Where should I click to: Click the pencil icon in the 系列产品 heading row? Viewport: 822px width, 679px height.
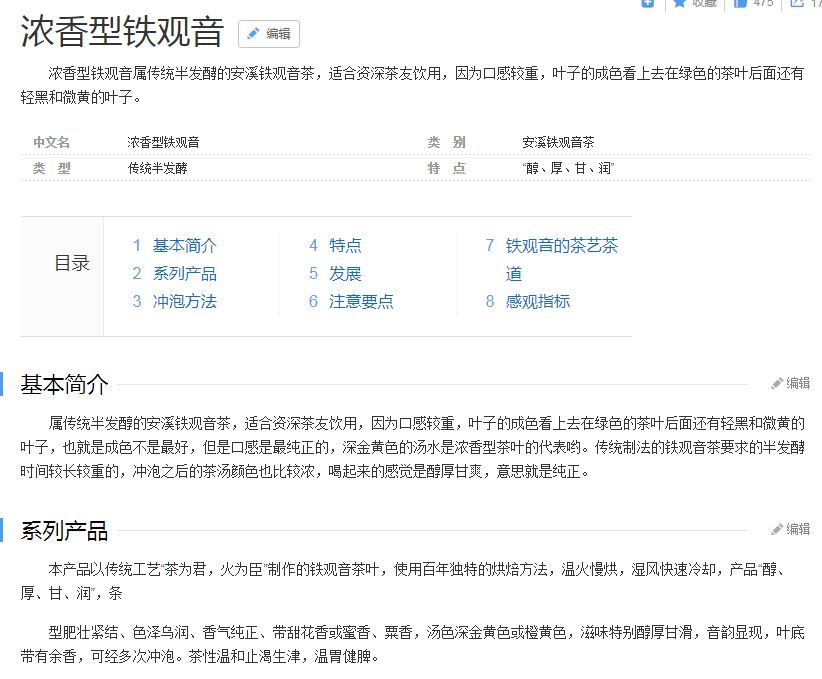tap(777, 529)
